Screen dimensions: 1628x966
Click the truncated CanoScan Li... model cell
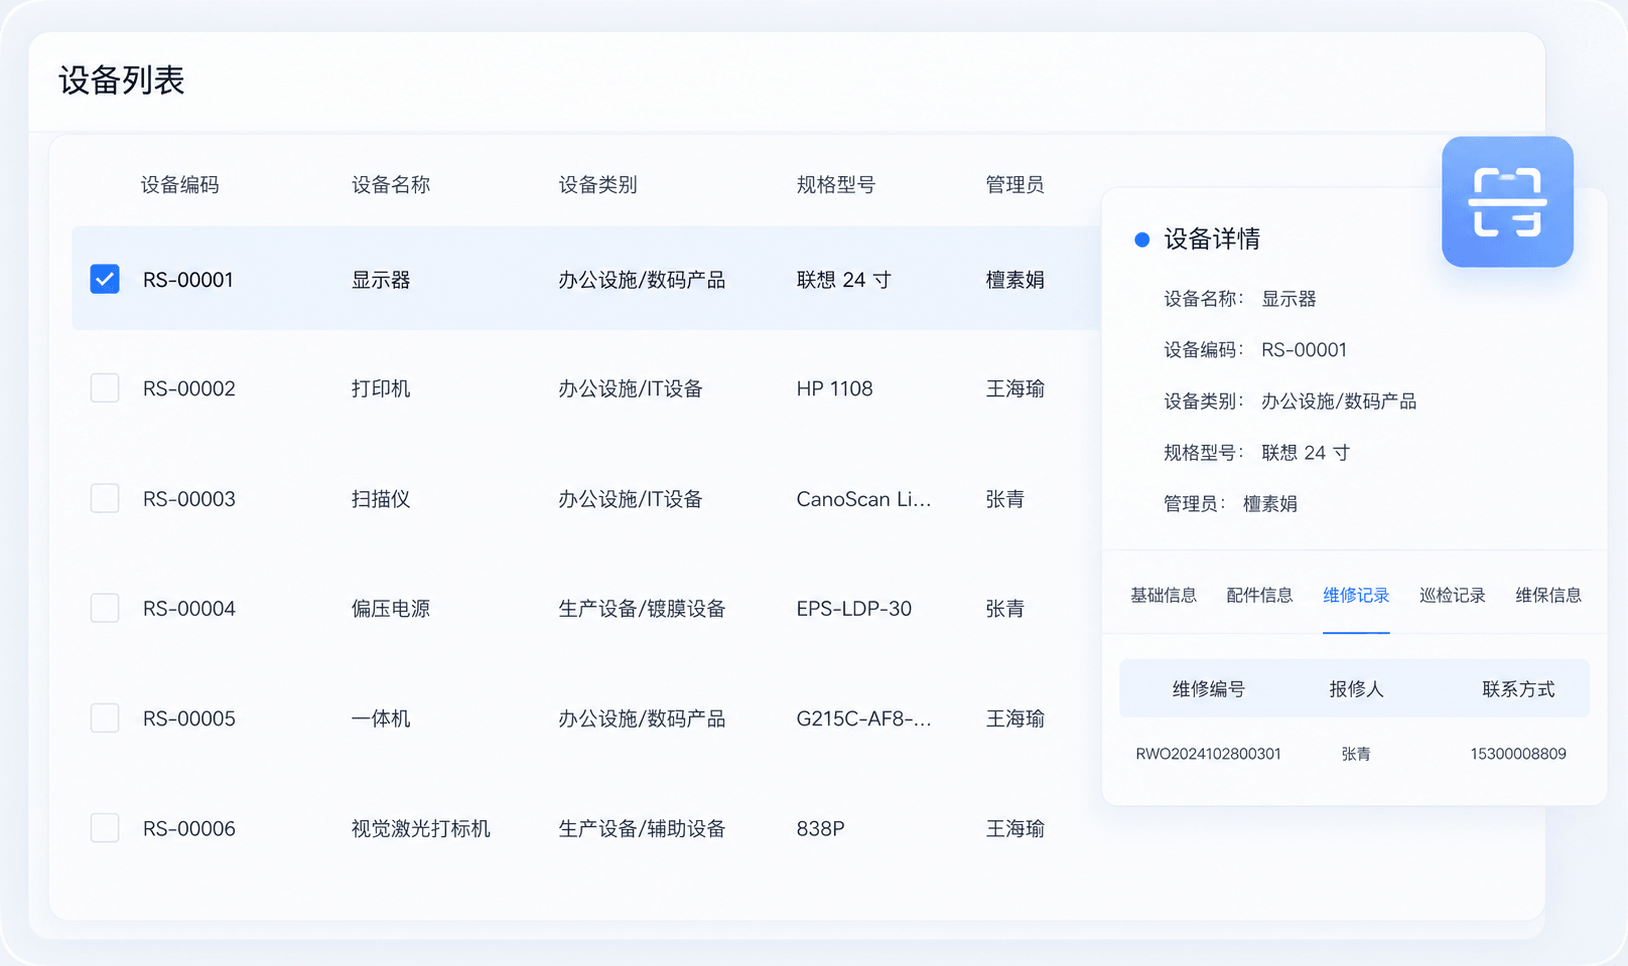pyautogui.click(x=864, y=498)
